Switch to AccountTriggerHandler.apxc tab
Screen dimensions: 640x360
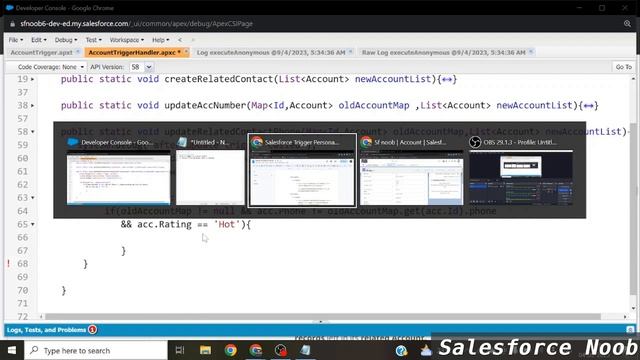(134, 53)
